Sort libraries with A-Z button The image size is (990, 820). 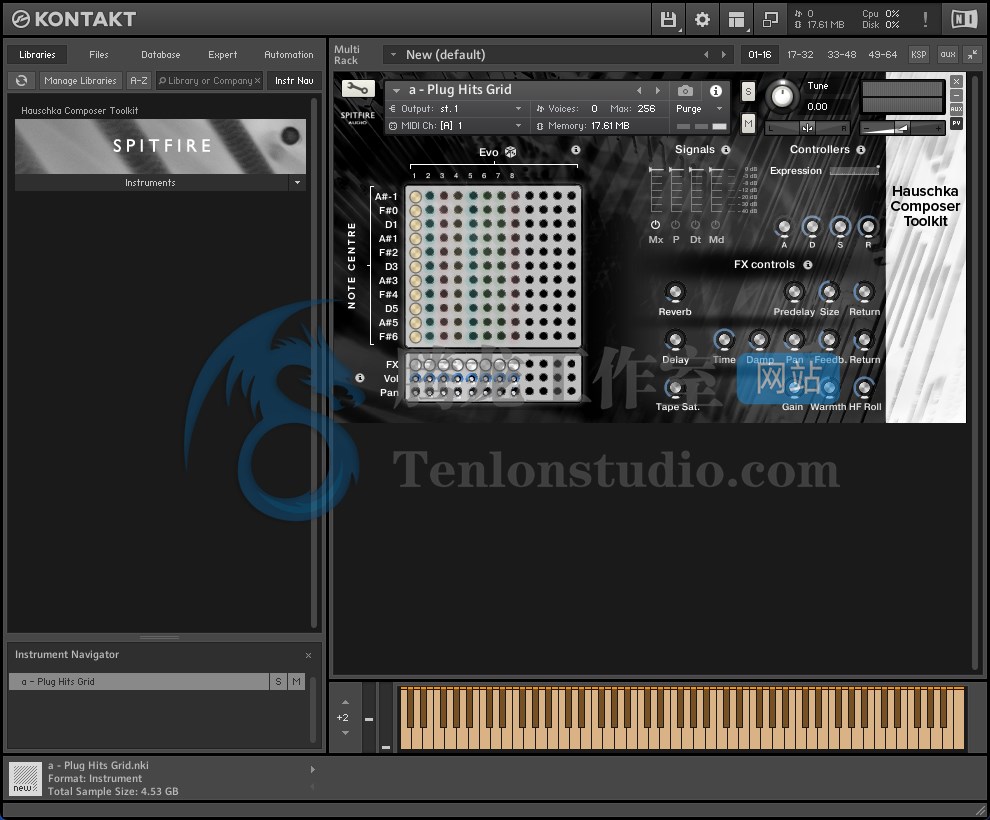(x=139, y=81)
